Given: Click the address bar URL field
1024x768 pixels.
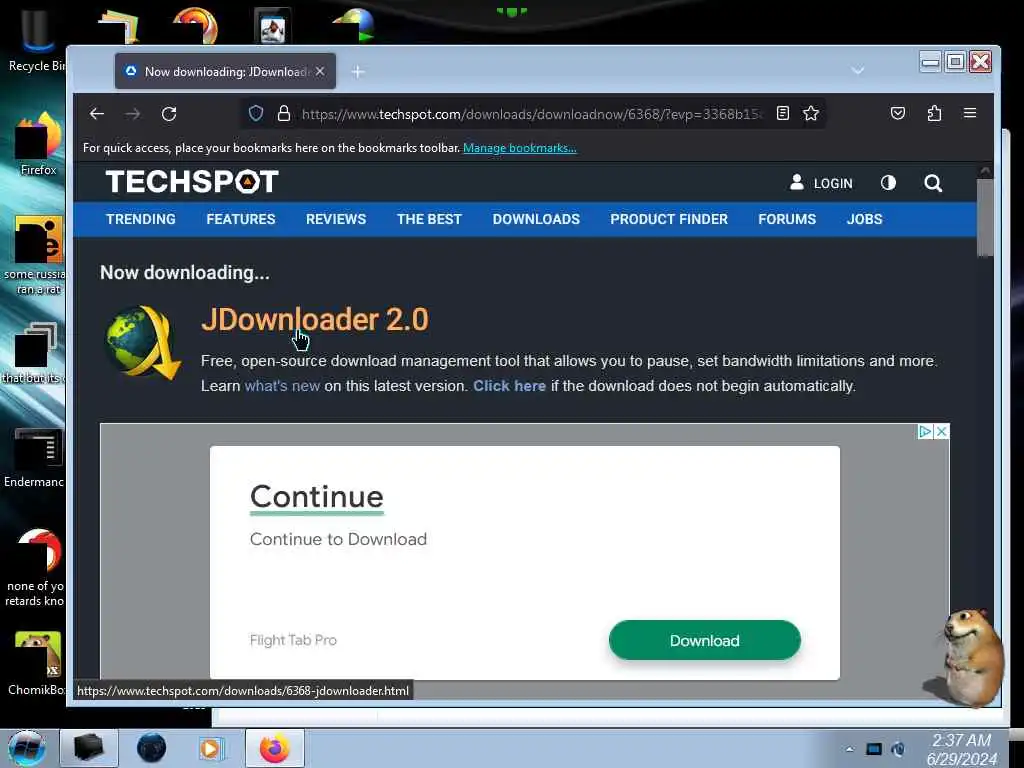Looking at the screenshot, I should [x=532, y=114].
